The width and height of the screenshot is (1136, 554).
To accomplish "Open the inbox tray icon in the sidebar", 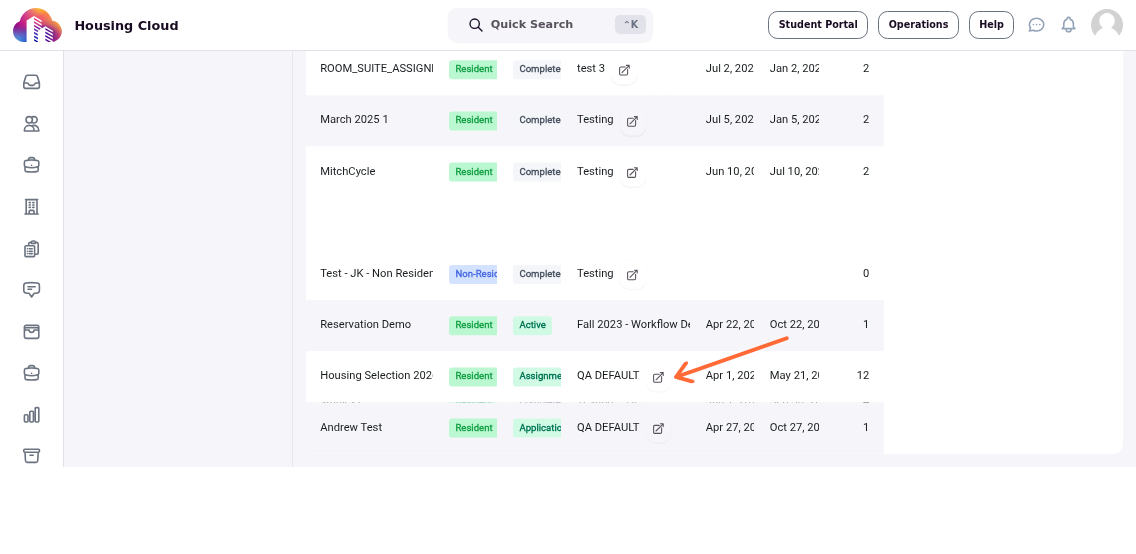I will point(31,82).
